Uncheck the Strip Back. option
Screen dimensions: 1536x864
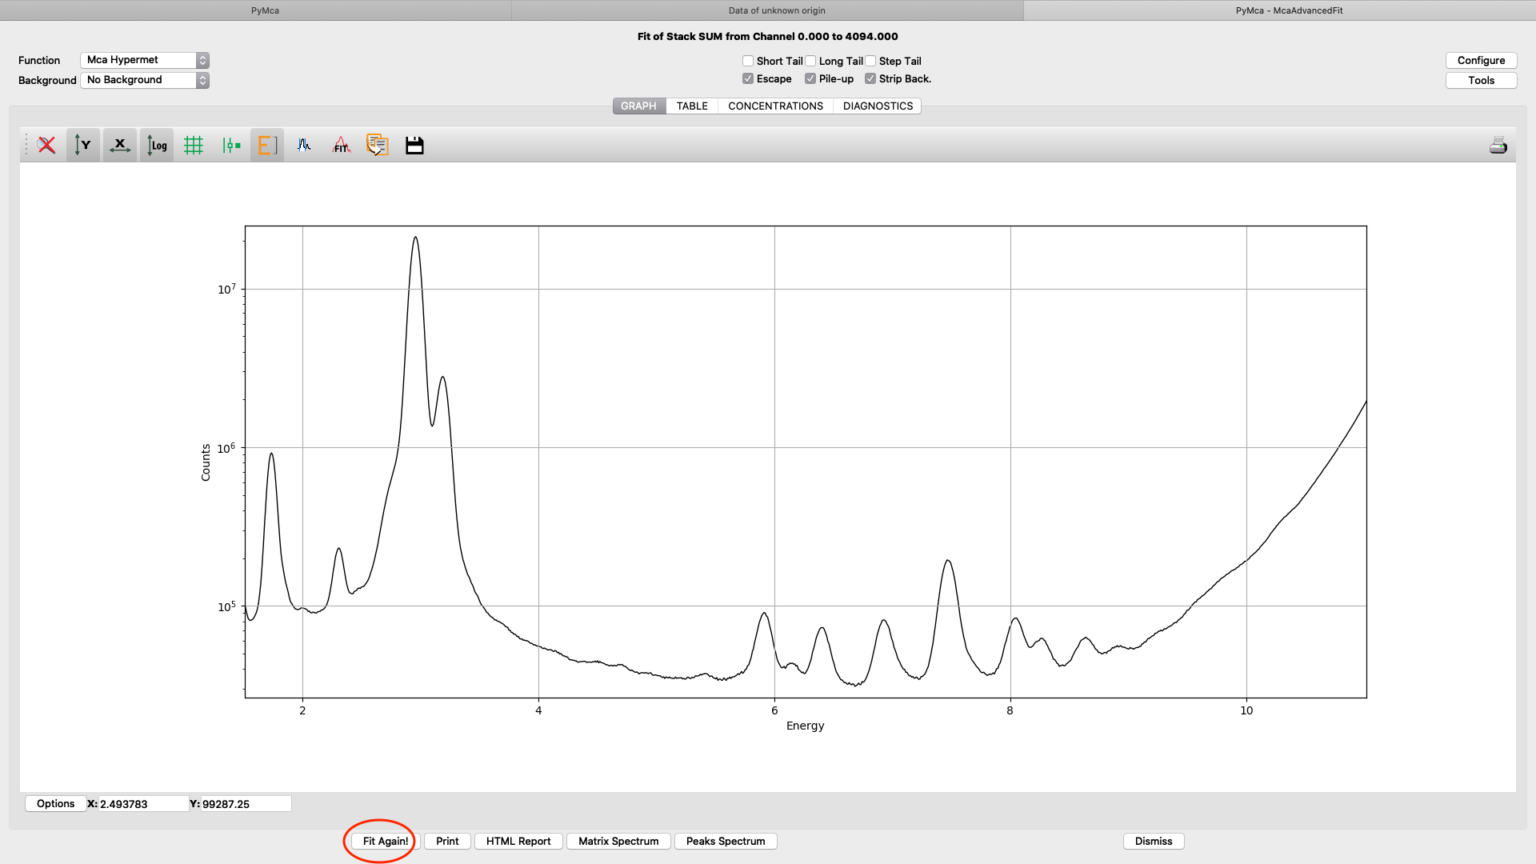click(869, 78)
